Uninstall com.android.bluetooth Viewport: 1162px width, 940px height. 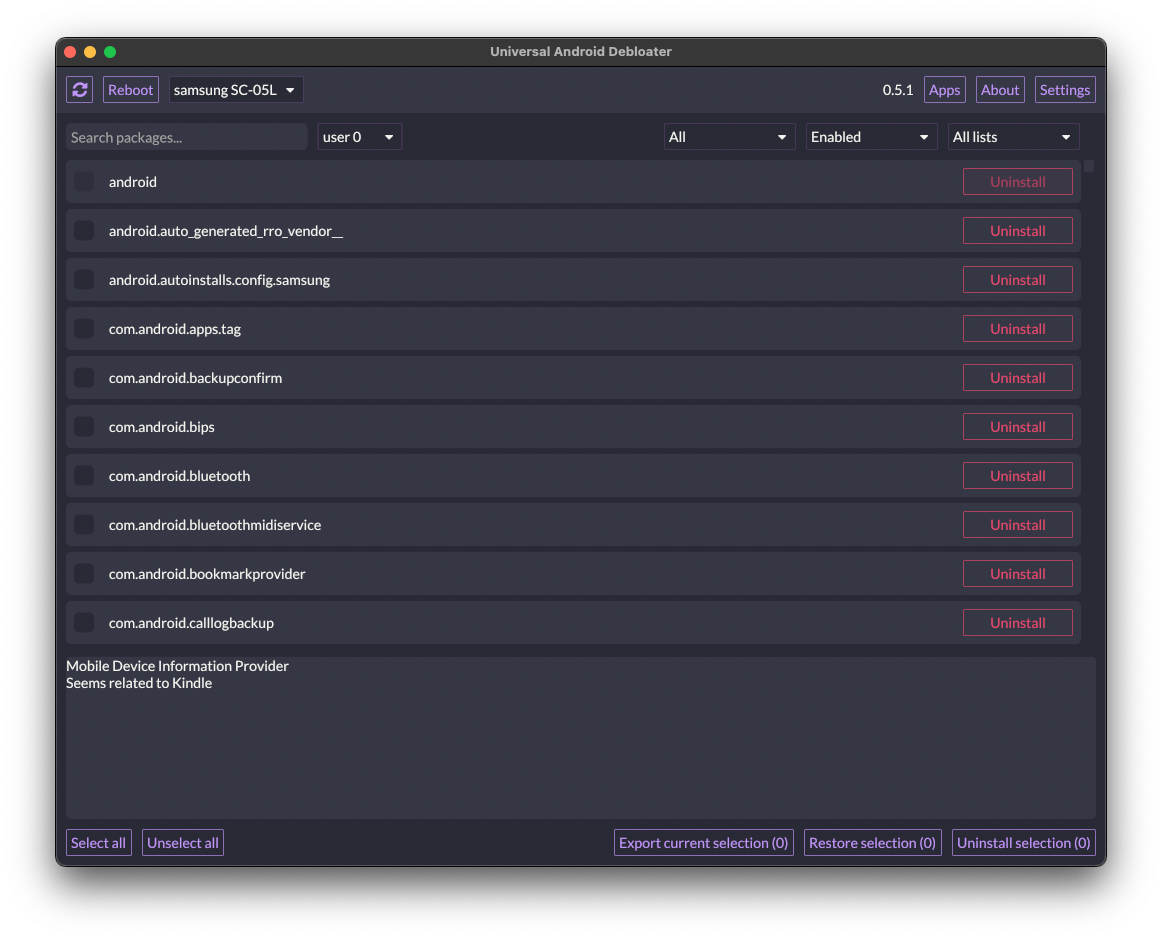[x=1017, y=475]
